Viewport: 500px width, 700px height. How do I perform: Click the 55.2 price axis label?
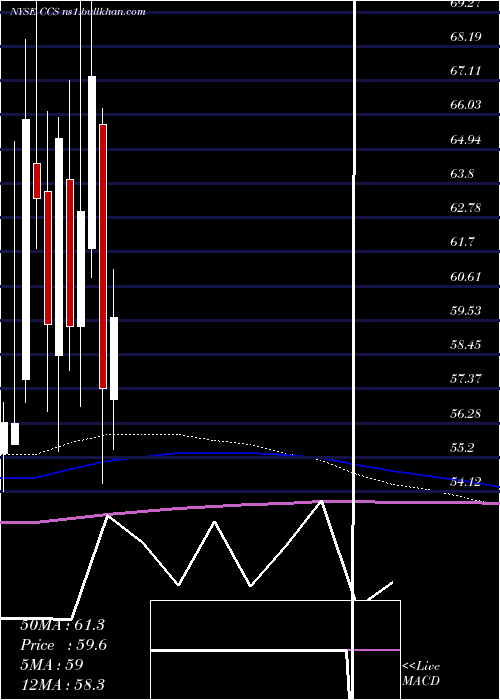[x=462, y=448]
